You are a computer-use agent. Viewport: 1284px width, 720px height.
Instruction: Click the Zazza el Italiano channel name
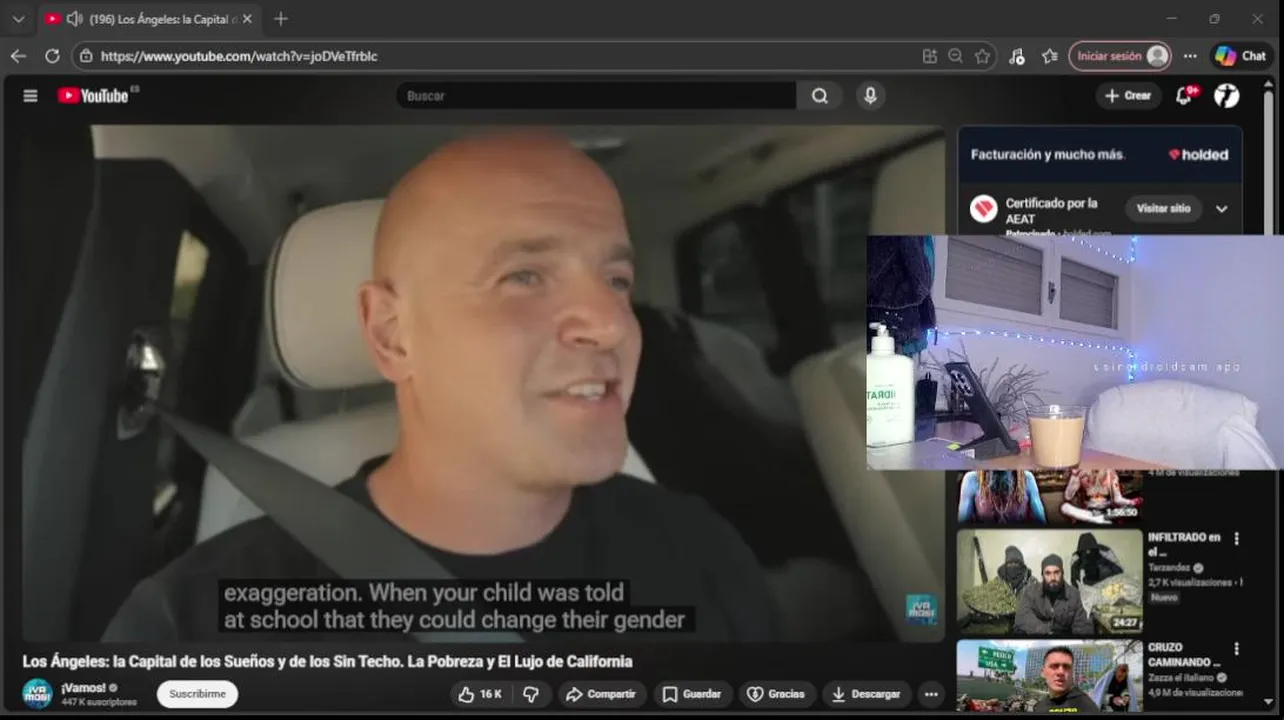tap(1182, 678)
